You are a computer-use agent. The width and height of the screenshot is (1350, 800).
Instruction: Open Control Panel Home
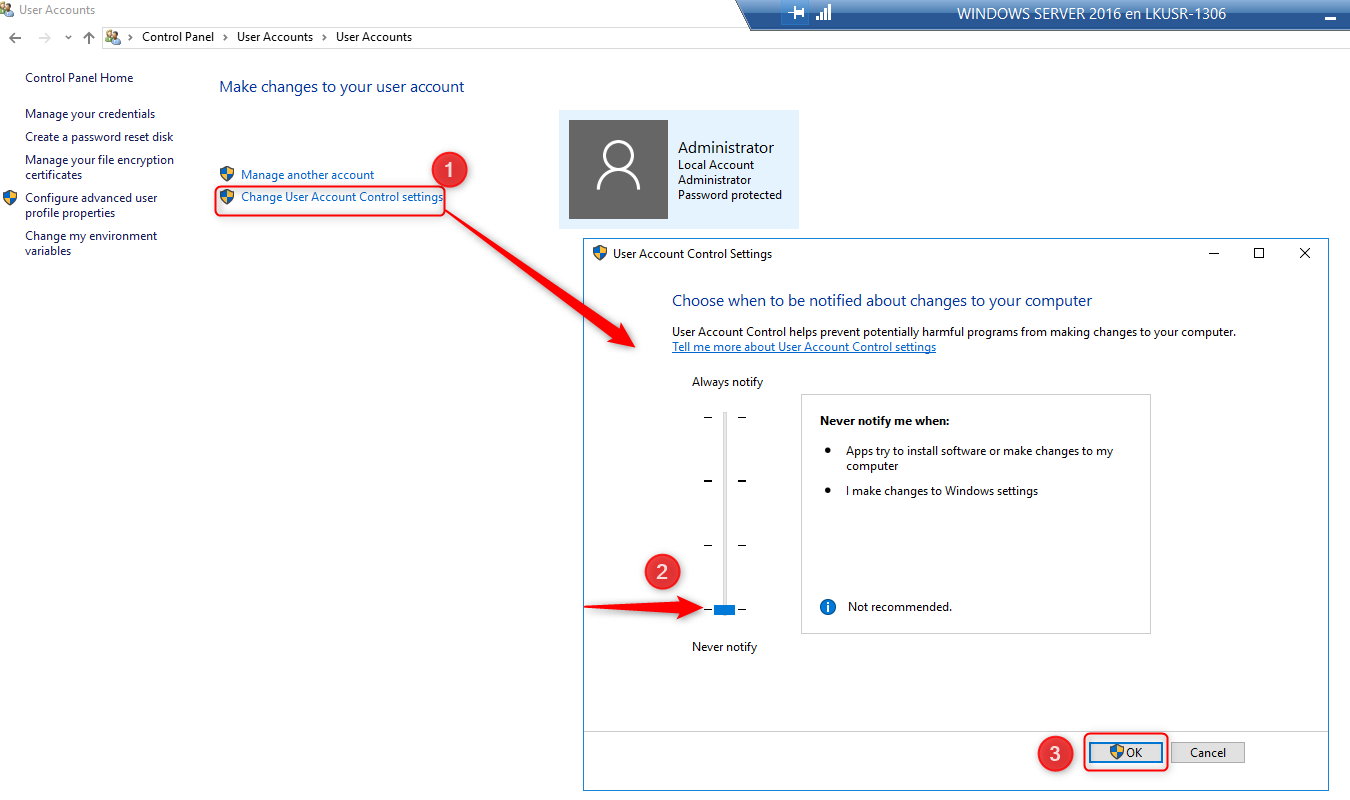tap(79, 78)
